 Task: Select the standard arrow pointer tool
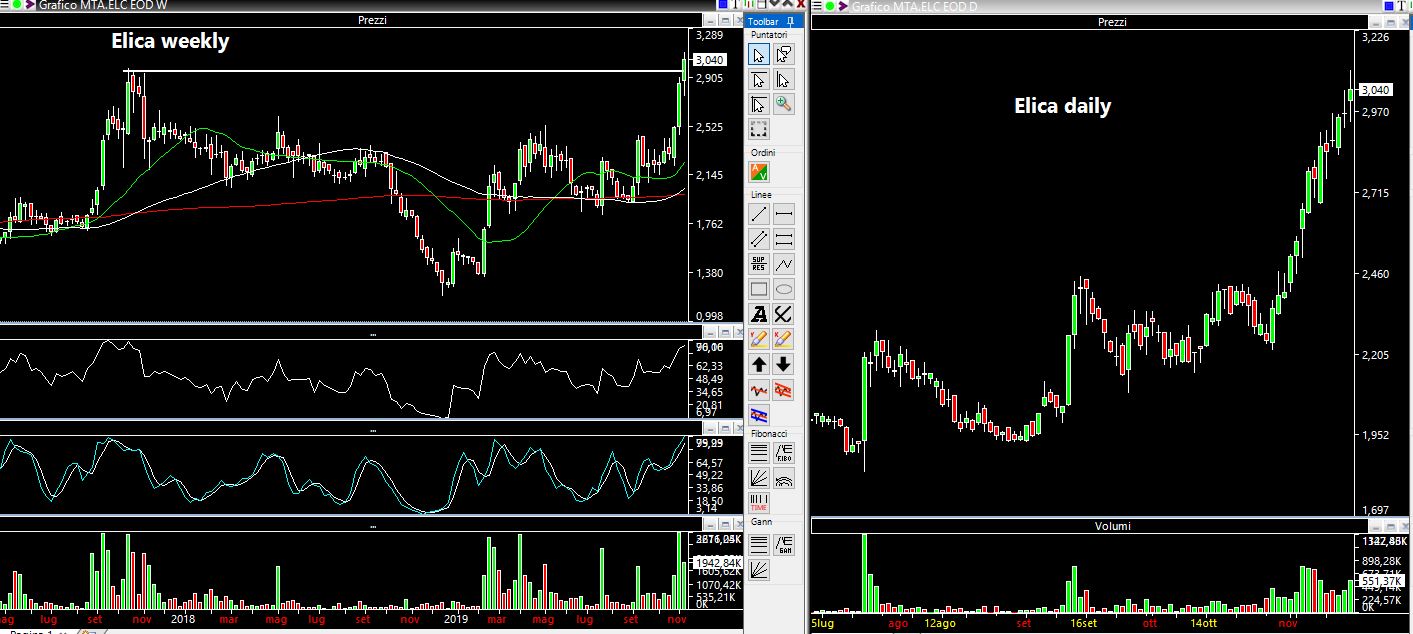[x=759, y=54]
